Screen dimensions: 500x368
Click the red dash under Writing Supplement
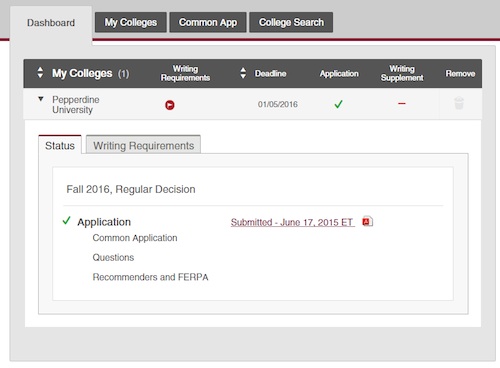[x=402, y=104]
